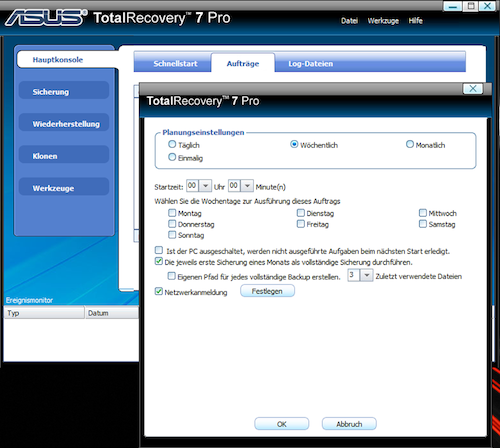Viewport: 500px width, 448px height.
Task: Enable Eigenen Pfad für jedes vollständige Backup
Action: 171,276
